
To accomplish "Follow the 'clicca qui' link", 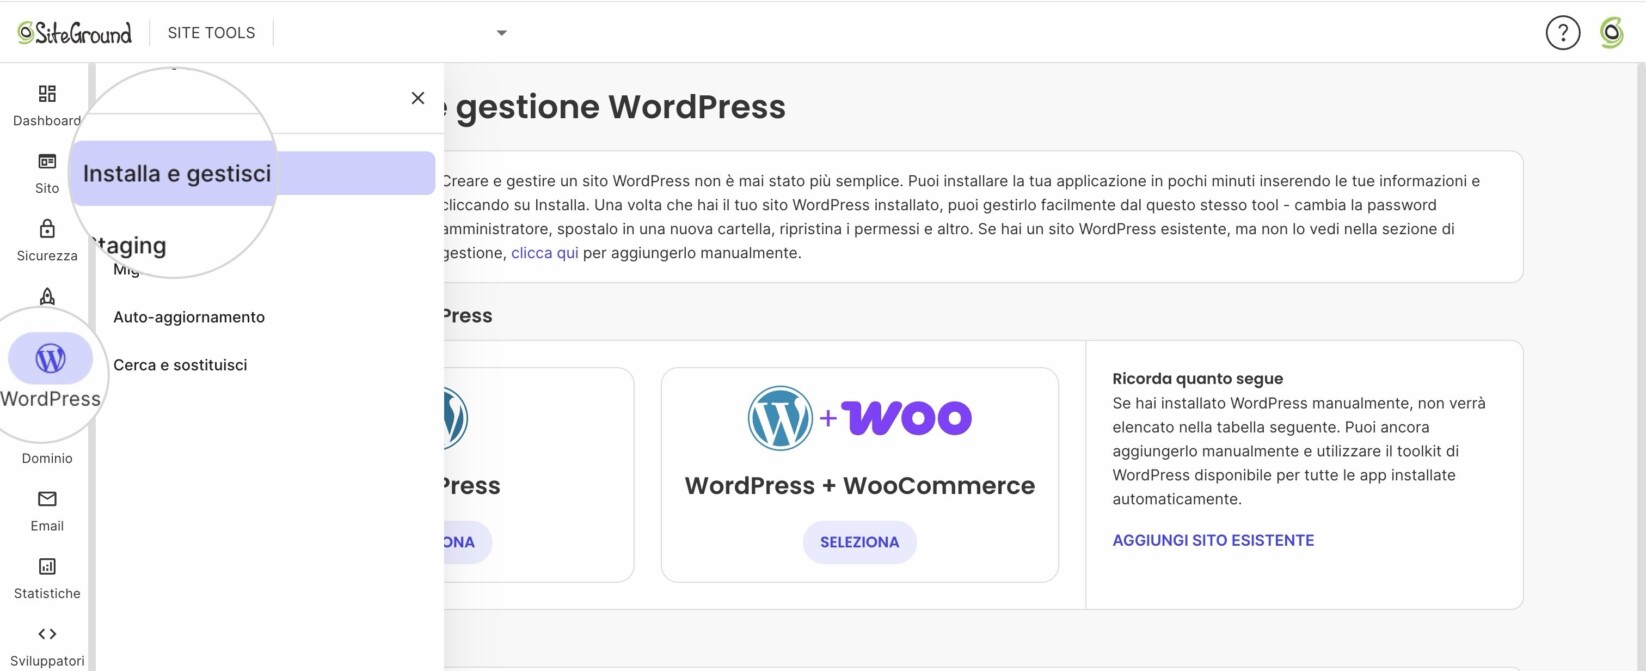I will click(545, 253).
